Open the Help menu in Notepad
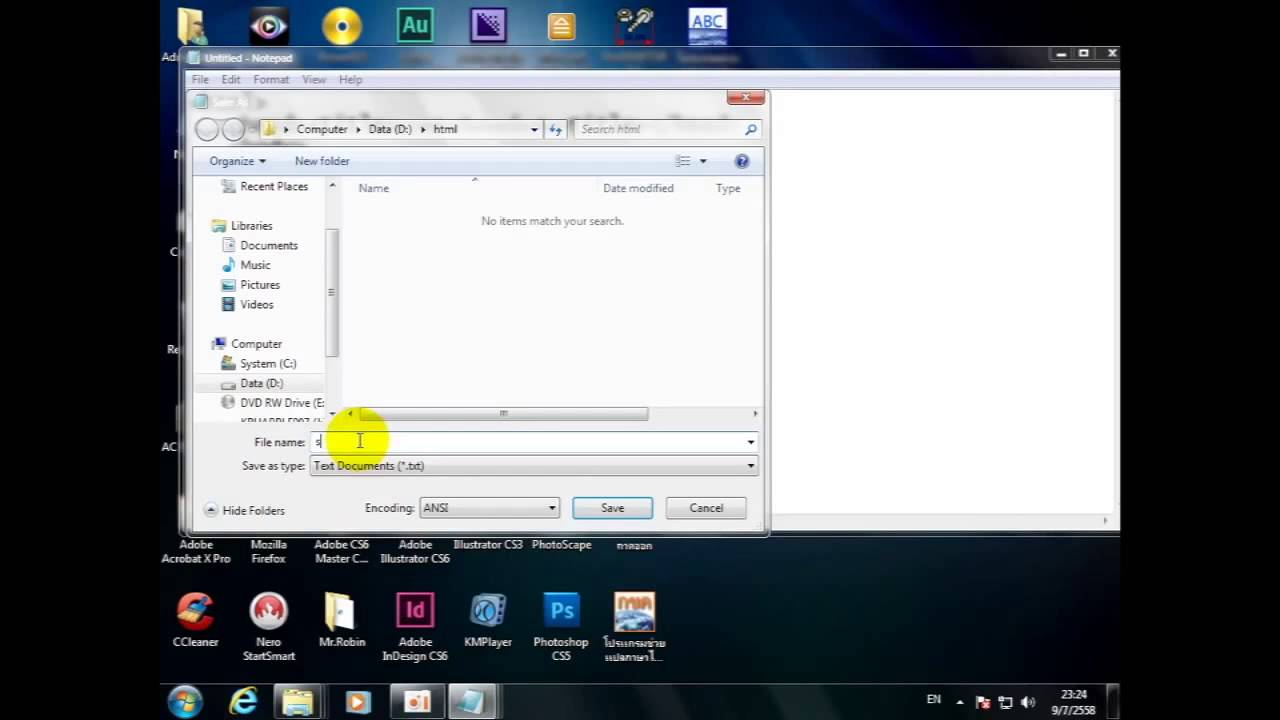 (x=350, y=79)
